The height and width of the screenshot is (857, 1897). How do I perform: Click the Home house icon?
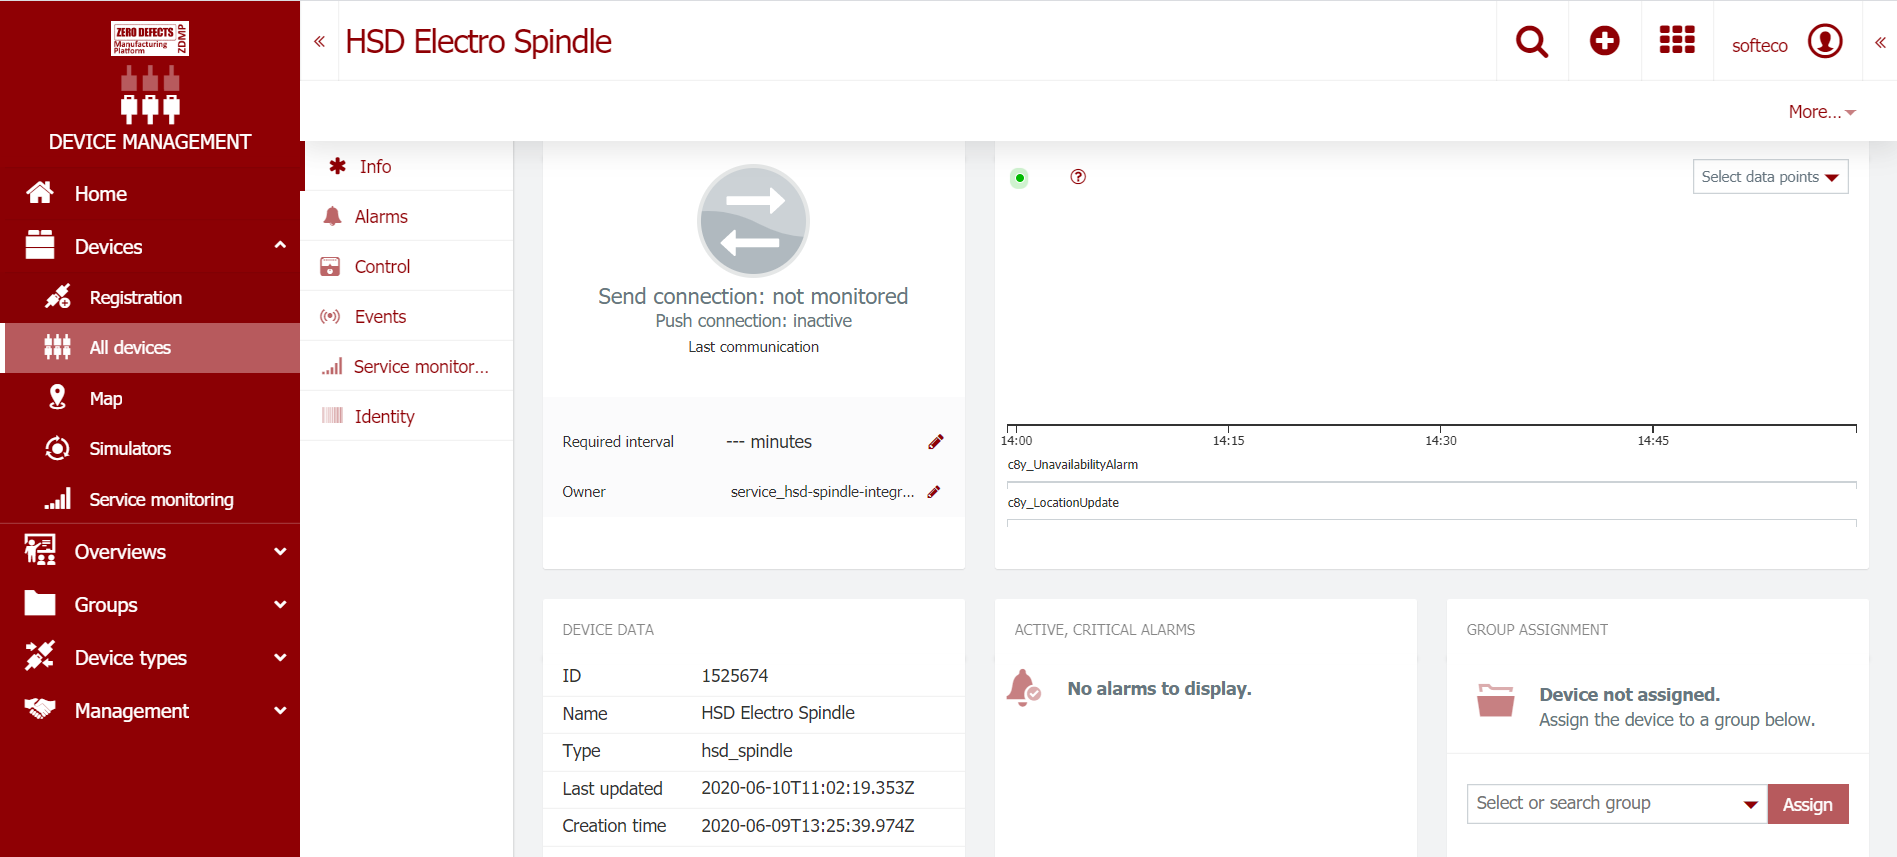40,192
